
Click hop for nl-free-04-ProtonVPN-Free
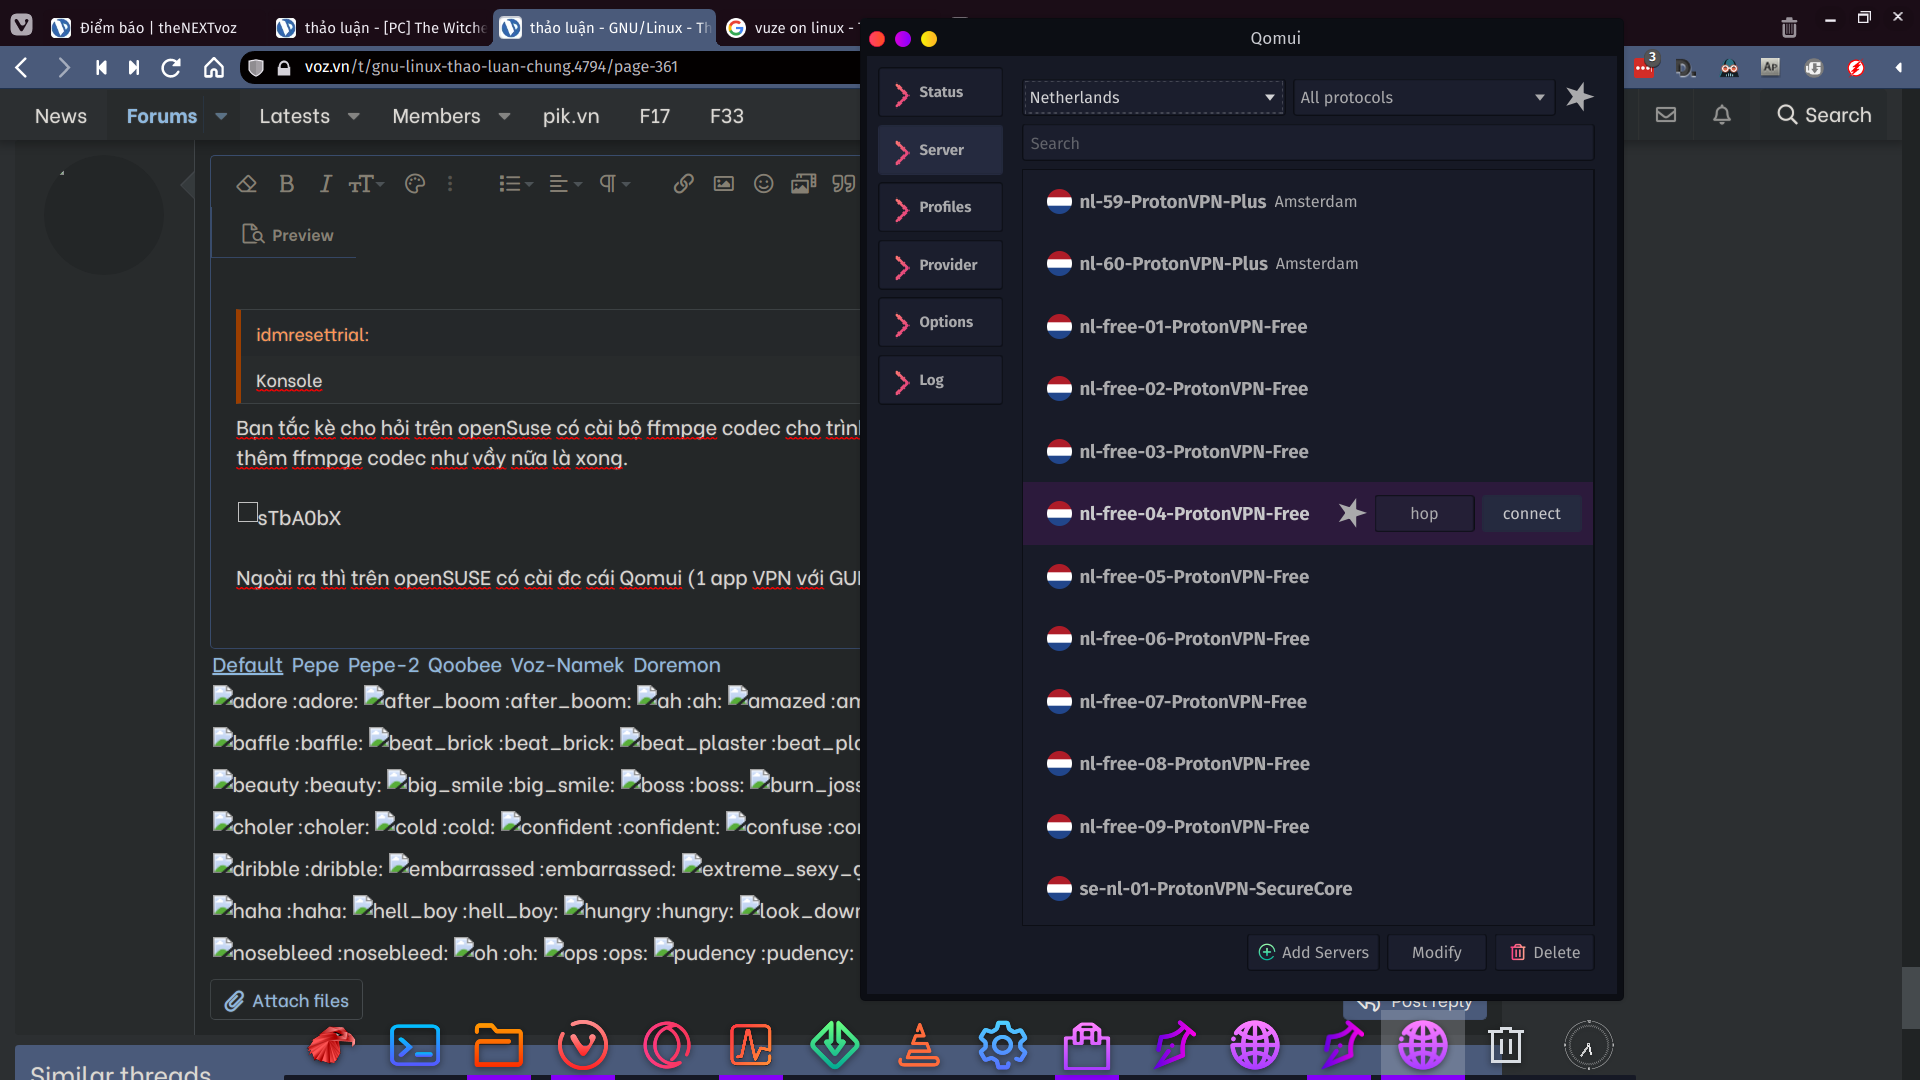click(x=1424, y=513)
